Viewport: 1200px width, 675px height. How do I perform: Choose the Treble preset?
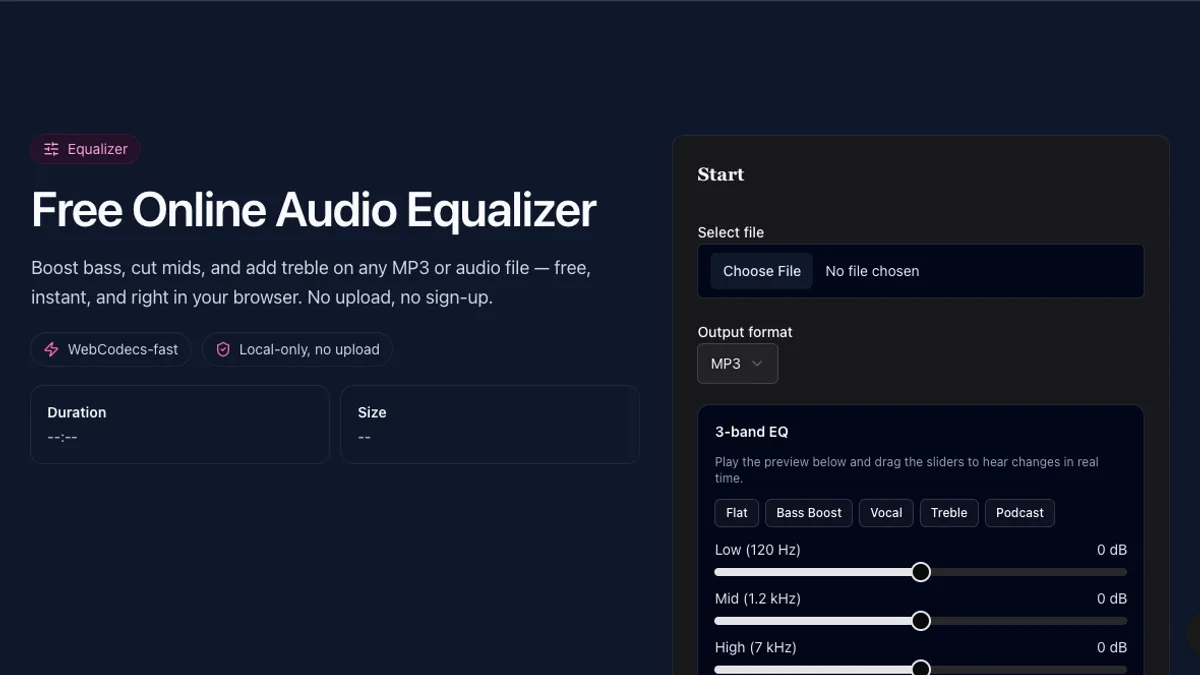coord(949,513)
